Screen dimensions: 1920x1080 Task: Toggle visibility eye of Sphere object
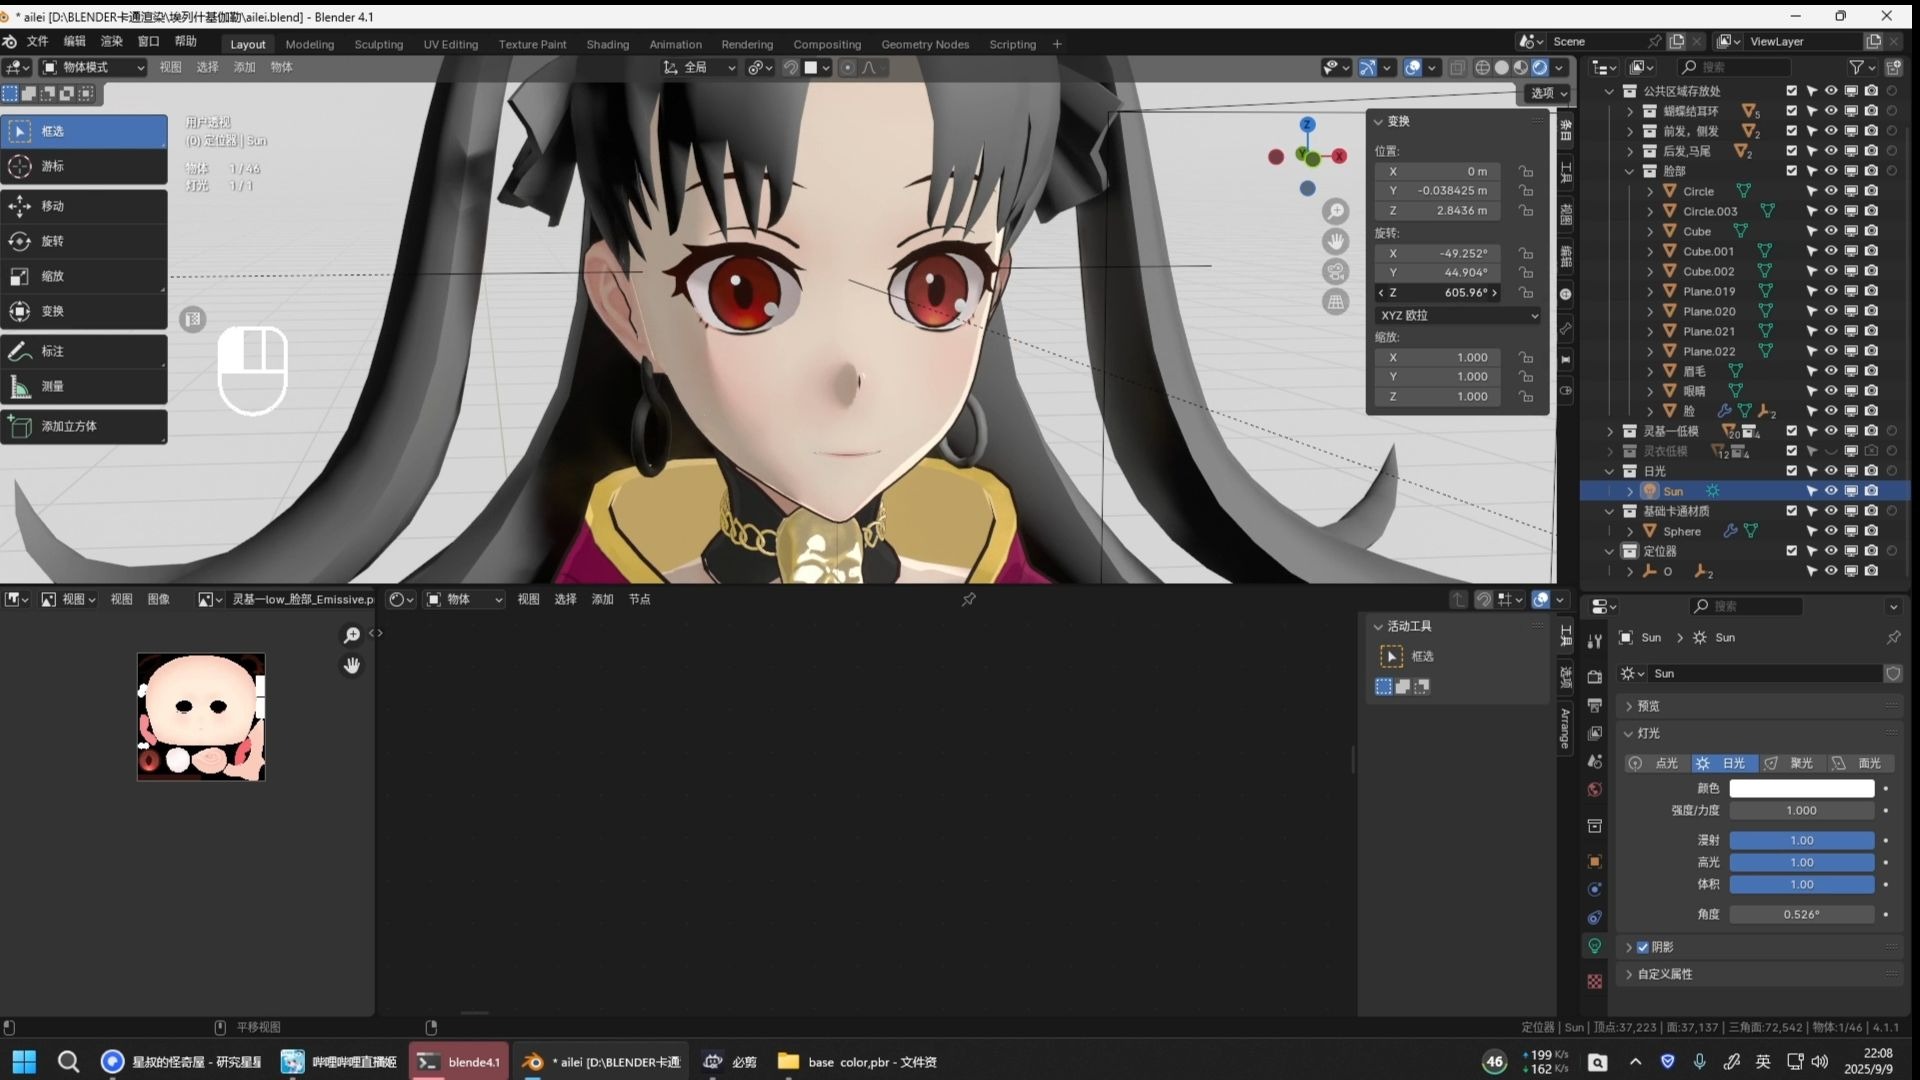[1831, 531]
